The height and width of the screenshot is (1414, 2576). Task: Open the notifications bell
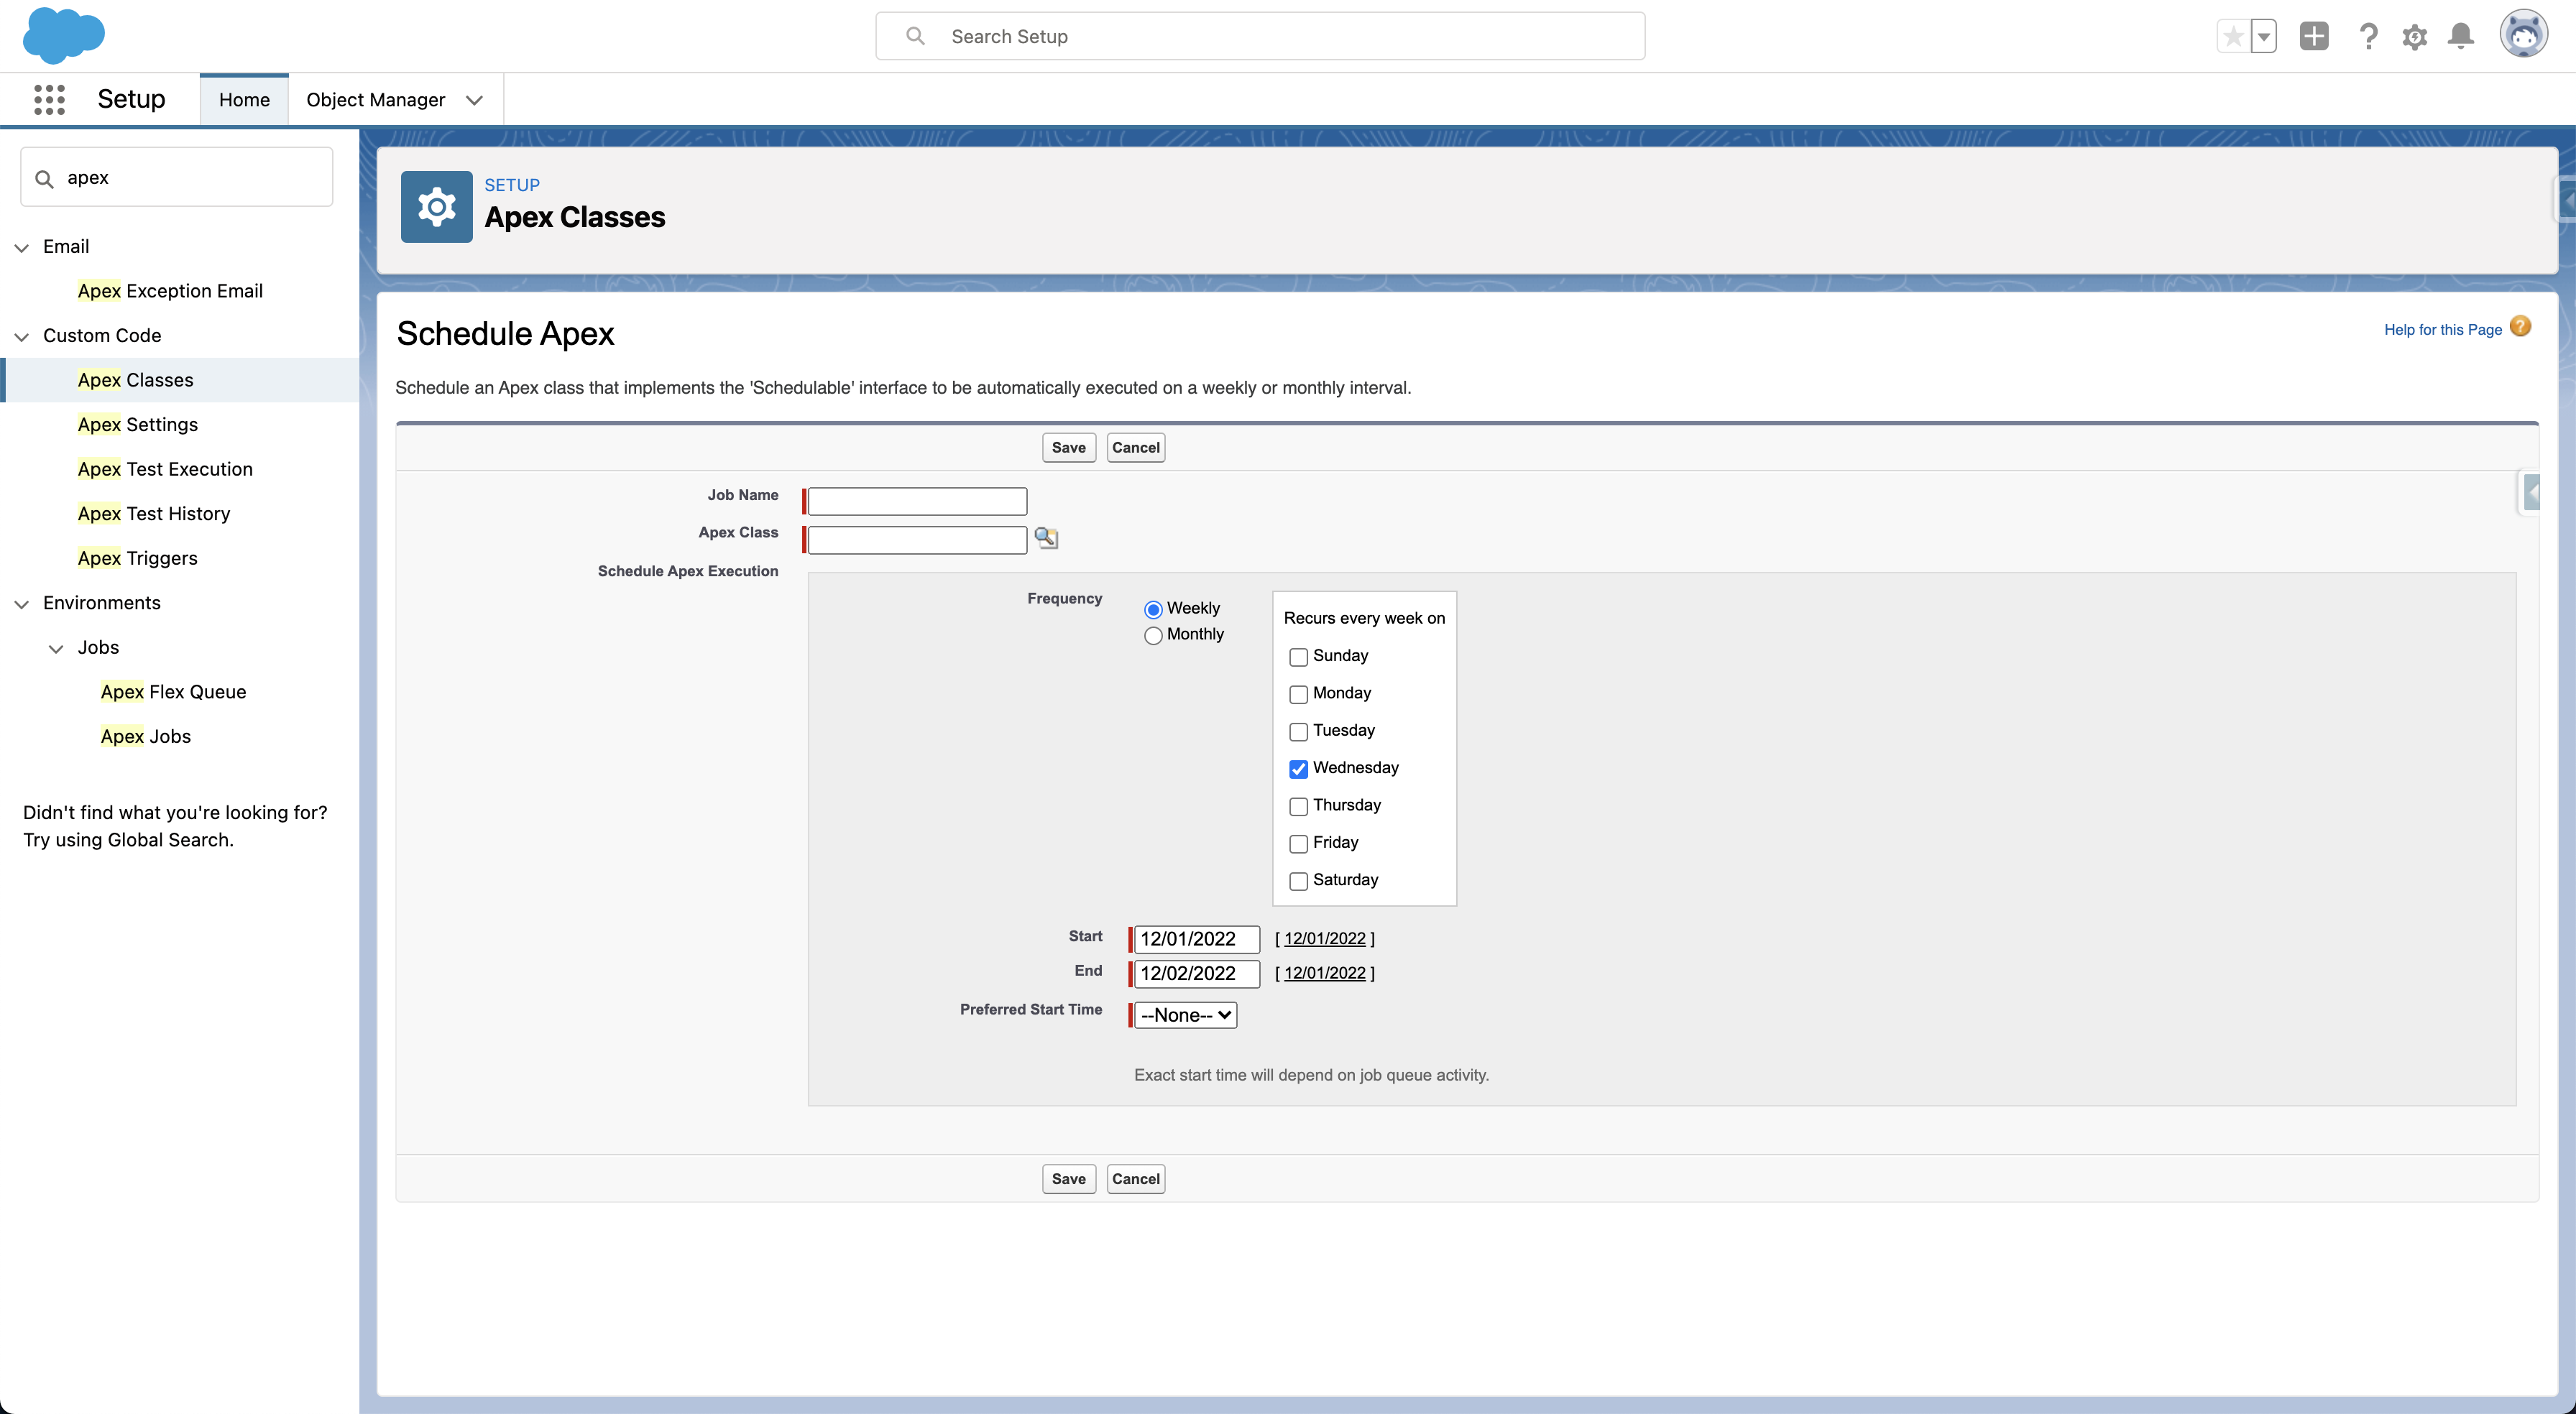click(2461, 37)
